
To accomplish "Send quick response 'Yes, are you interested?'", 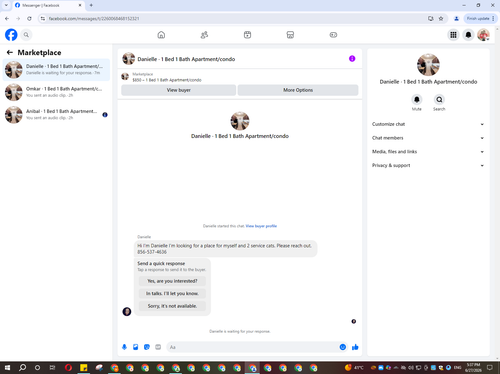I will point(172,281).
